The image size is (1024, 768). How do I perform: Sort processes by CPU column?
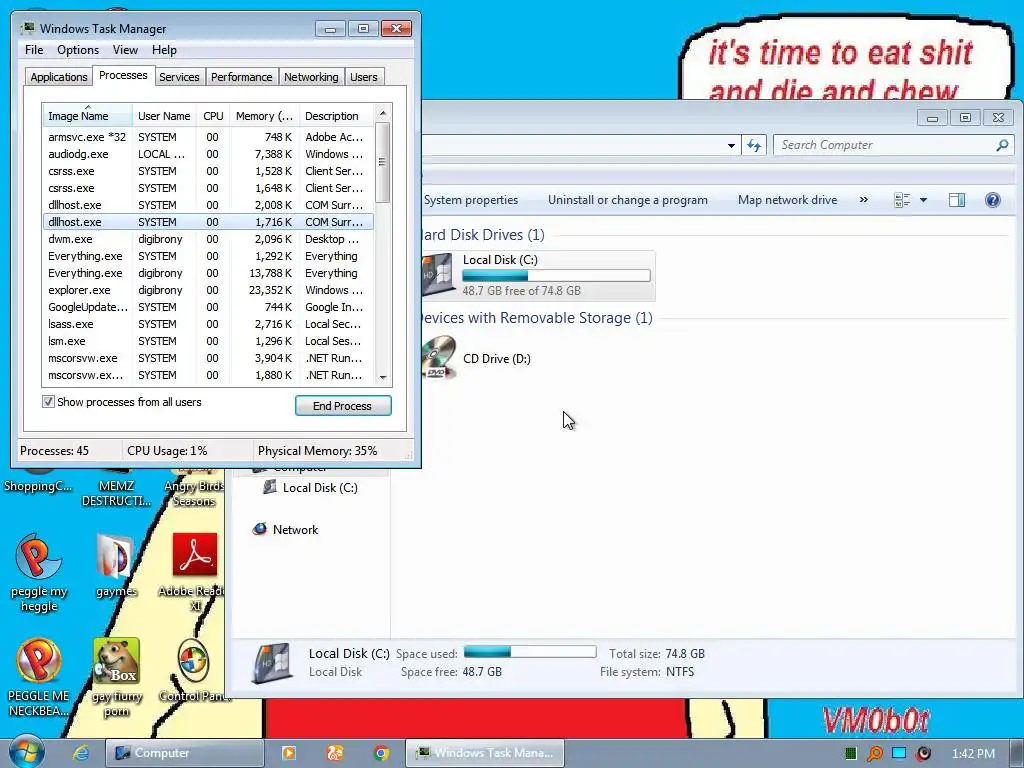pyautogui.click(x=213, y=116)
